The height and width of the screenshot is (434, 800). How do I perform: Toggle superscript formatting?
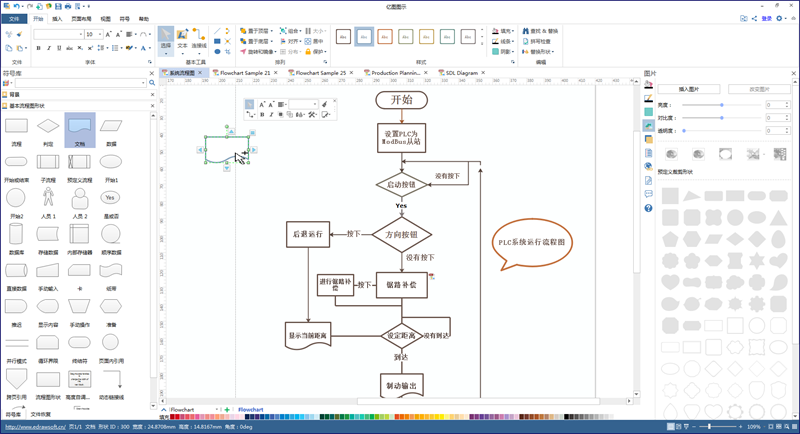coord(90,48)
